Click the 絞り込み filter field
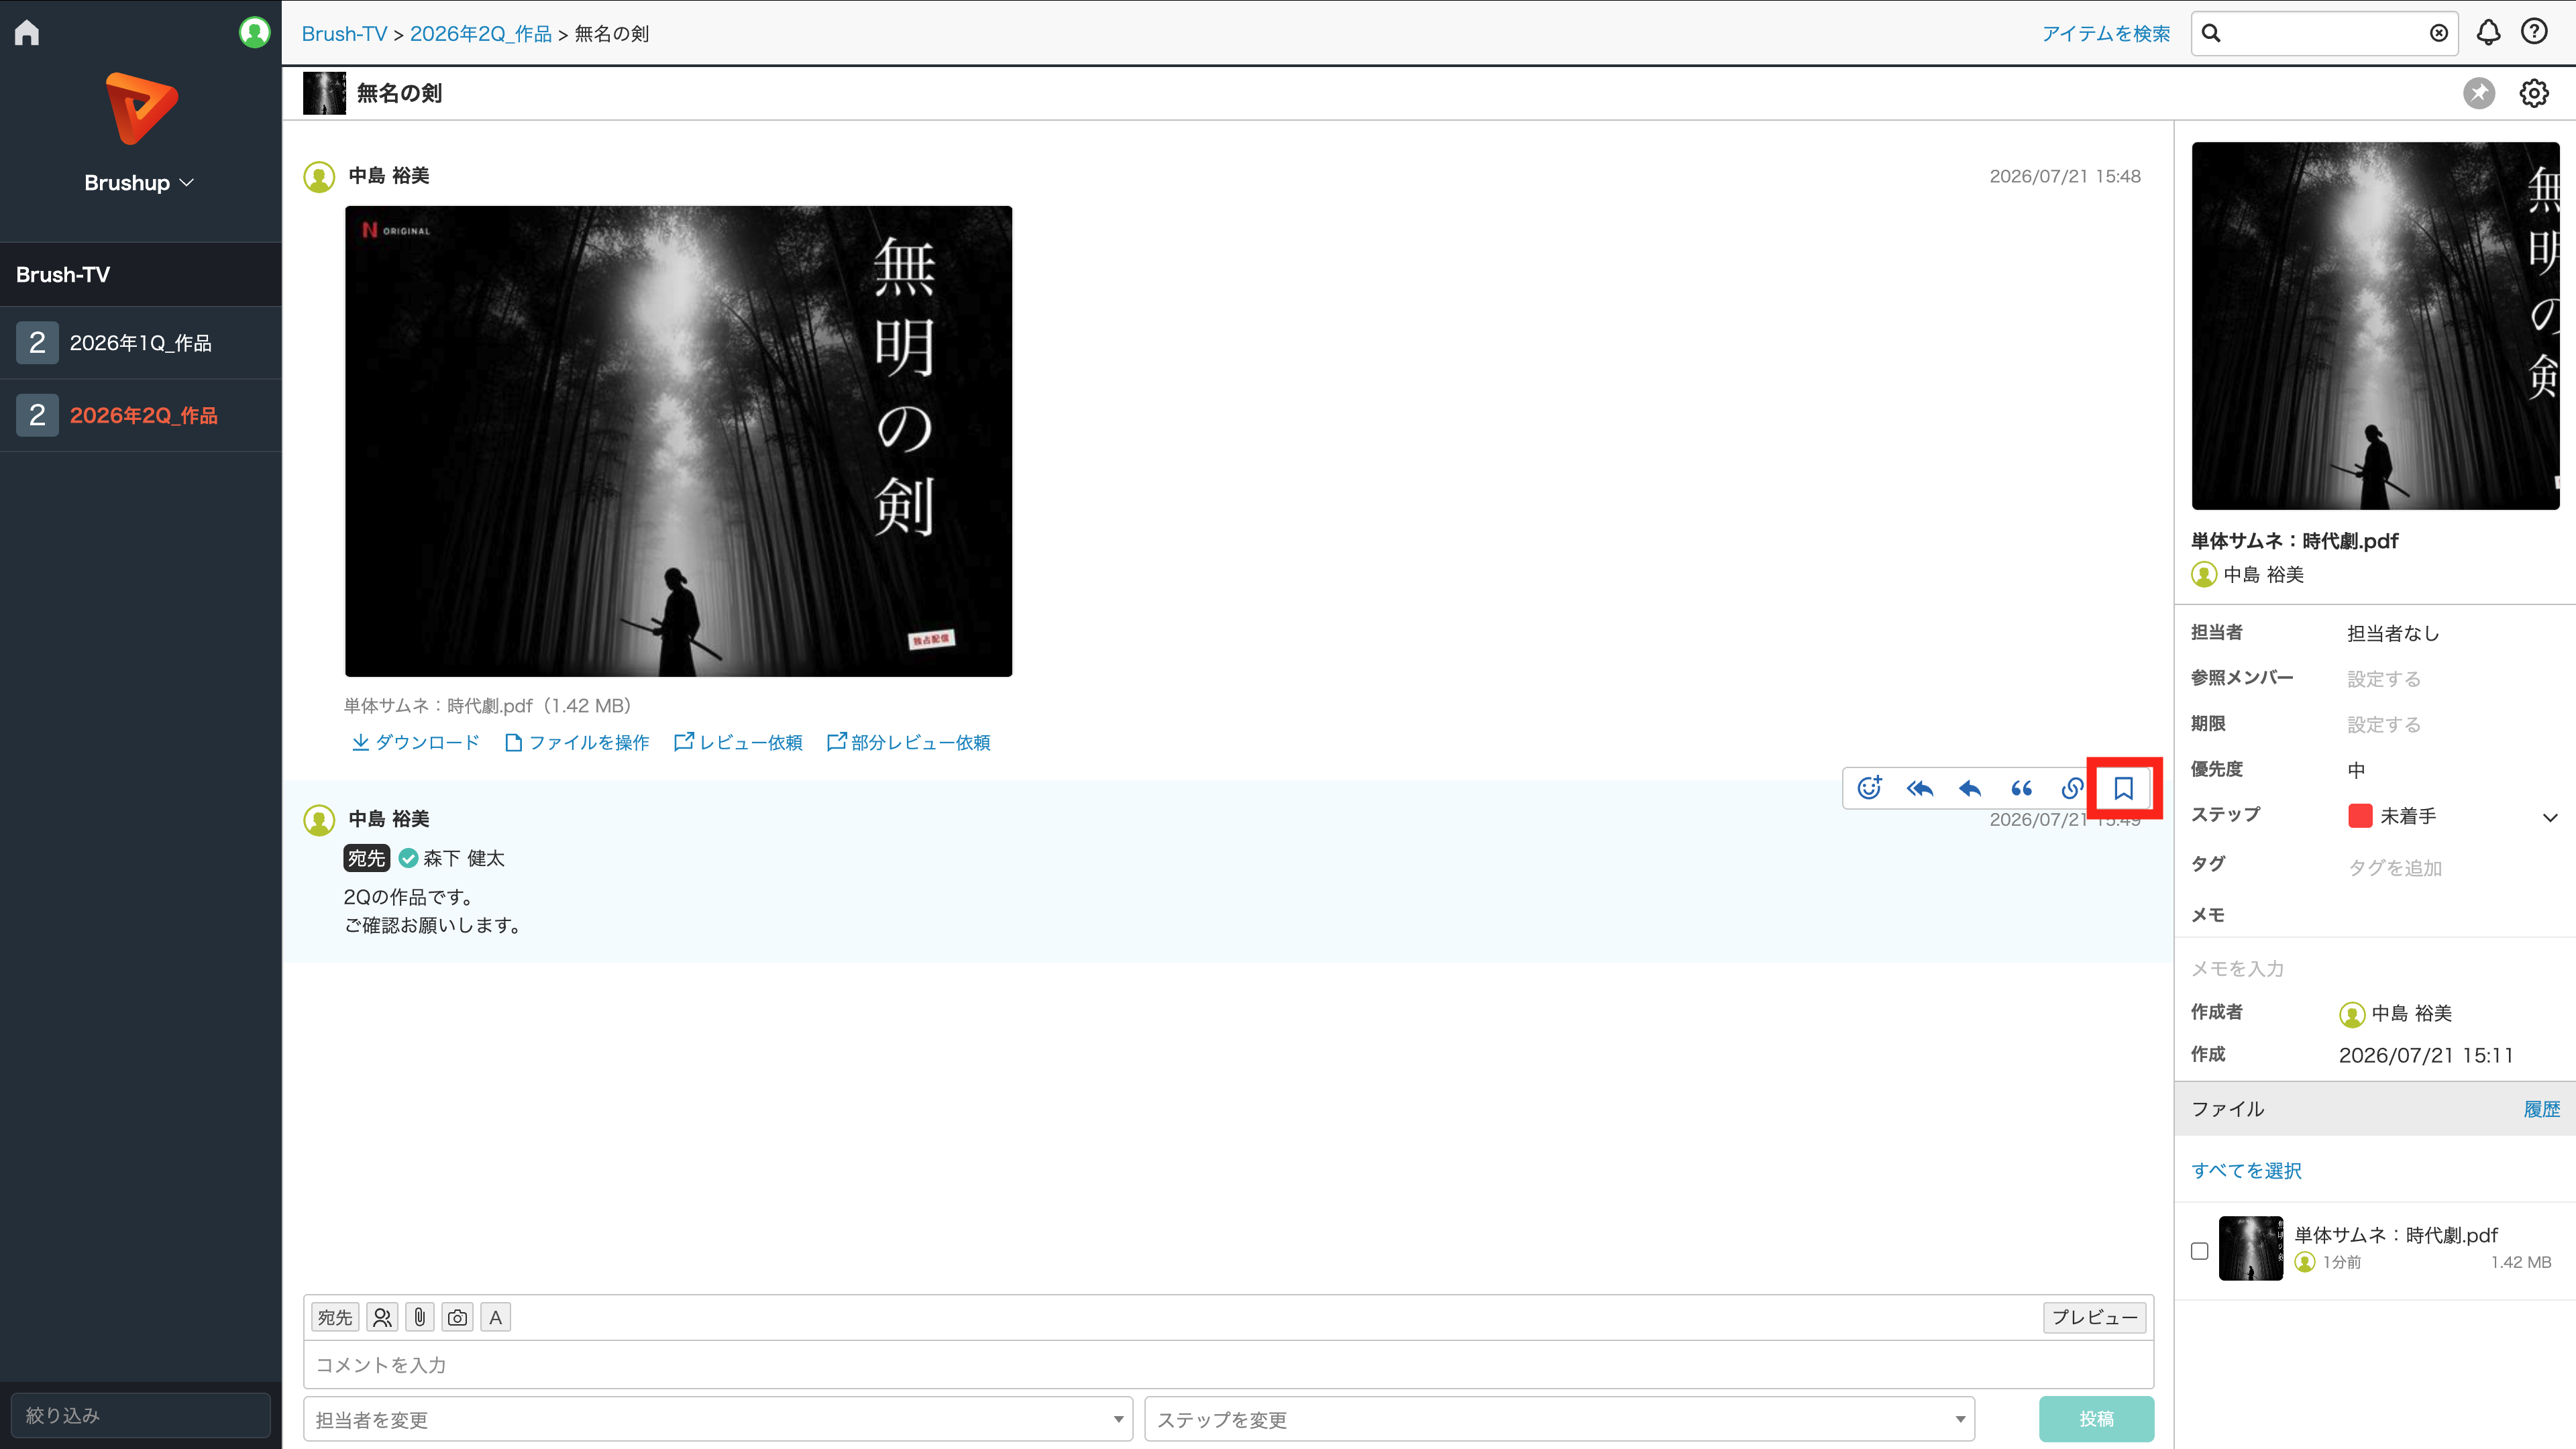Image resolution: width=2576 pixels, height=1449 pixels. [x=140, y=1415]
